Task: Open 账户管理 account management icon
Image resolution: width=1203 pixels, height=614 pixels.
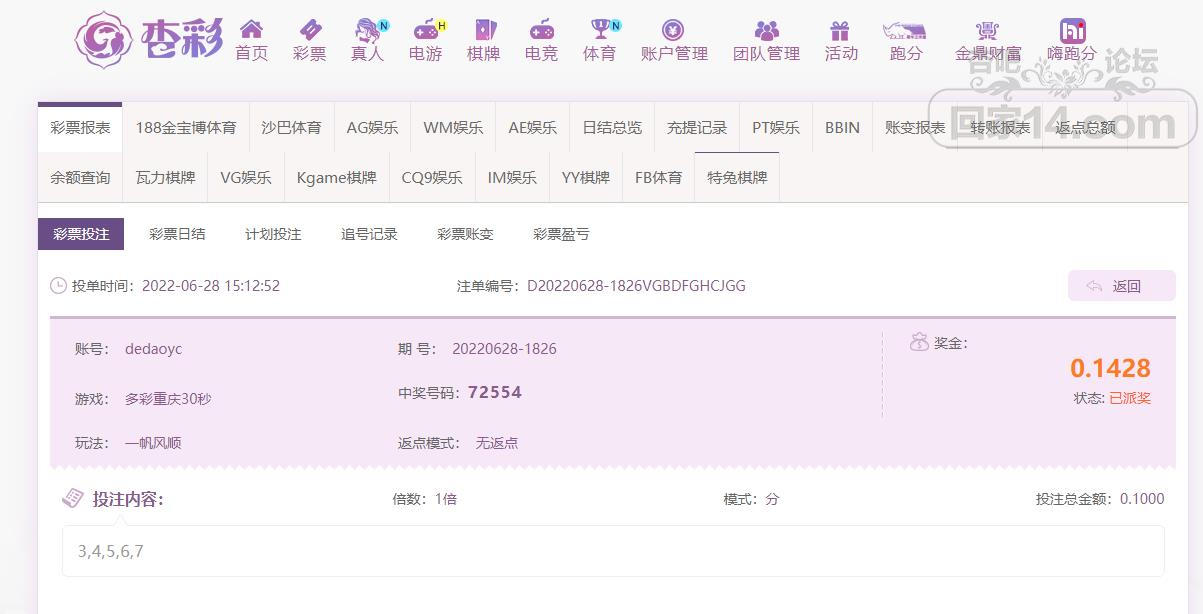Action: coord(674,30)
